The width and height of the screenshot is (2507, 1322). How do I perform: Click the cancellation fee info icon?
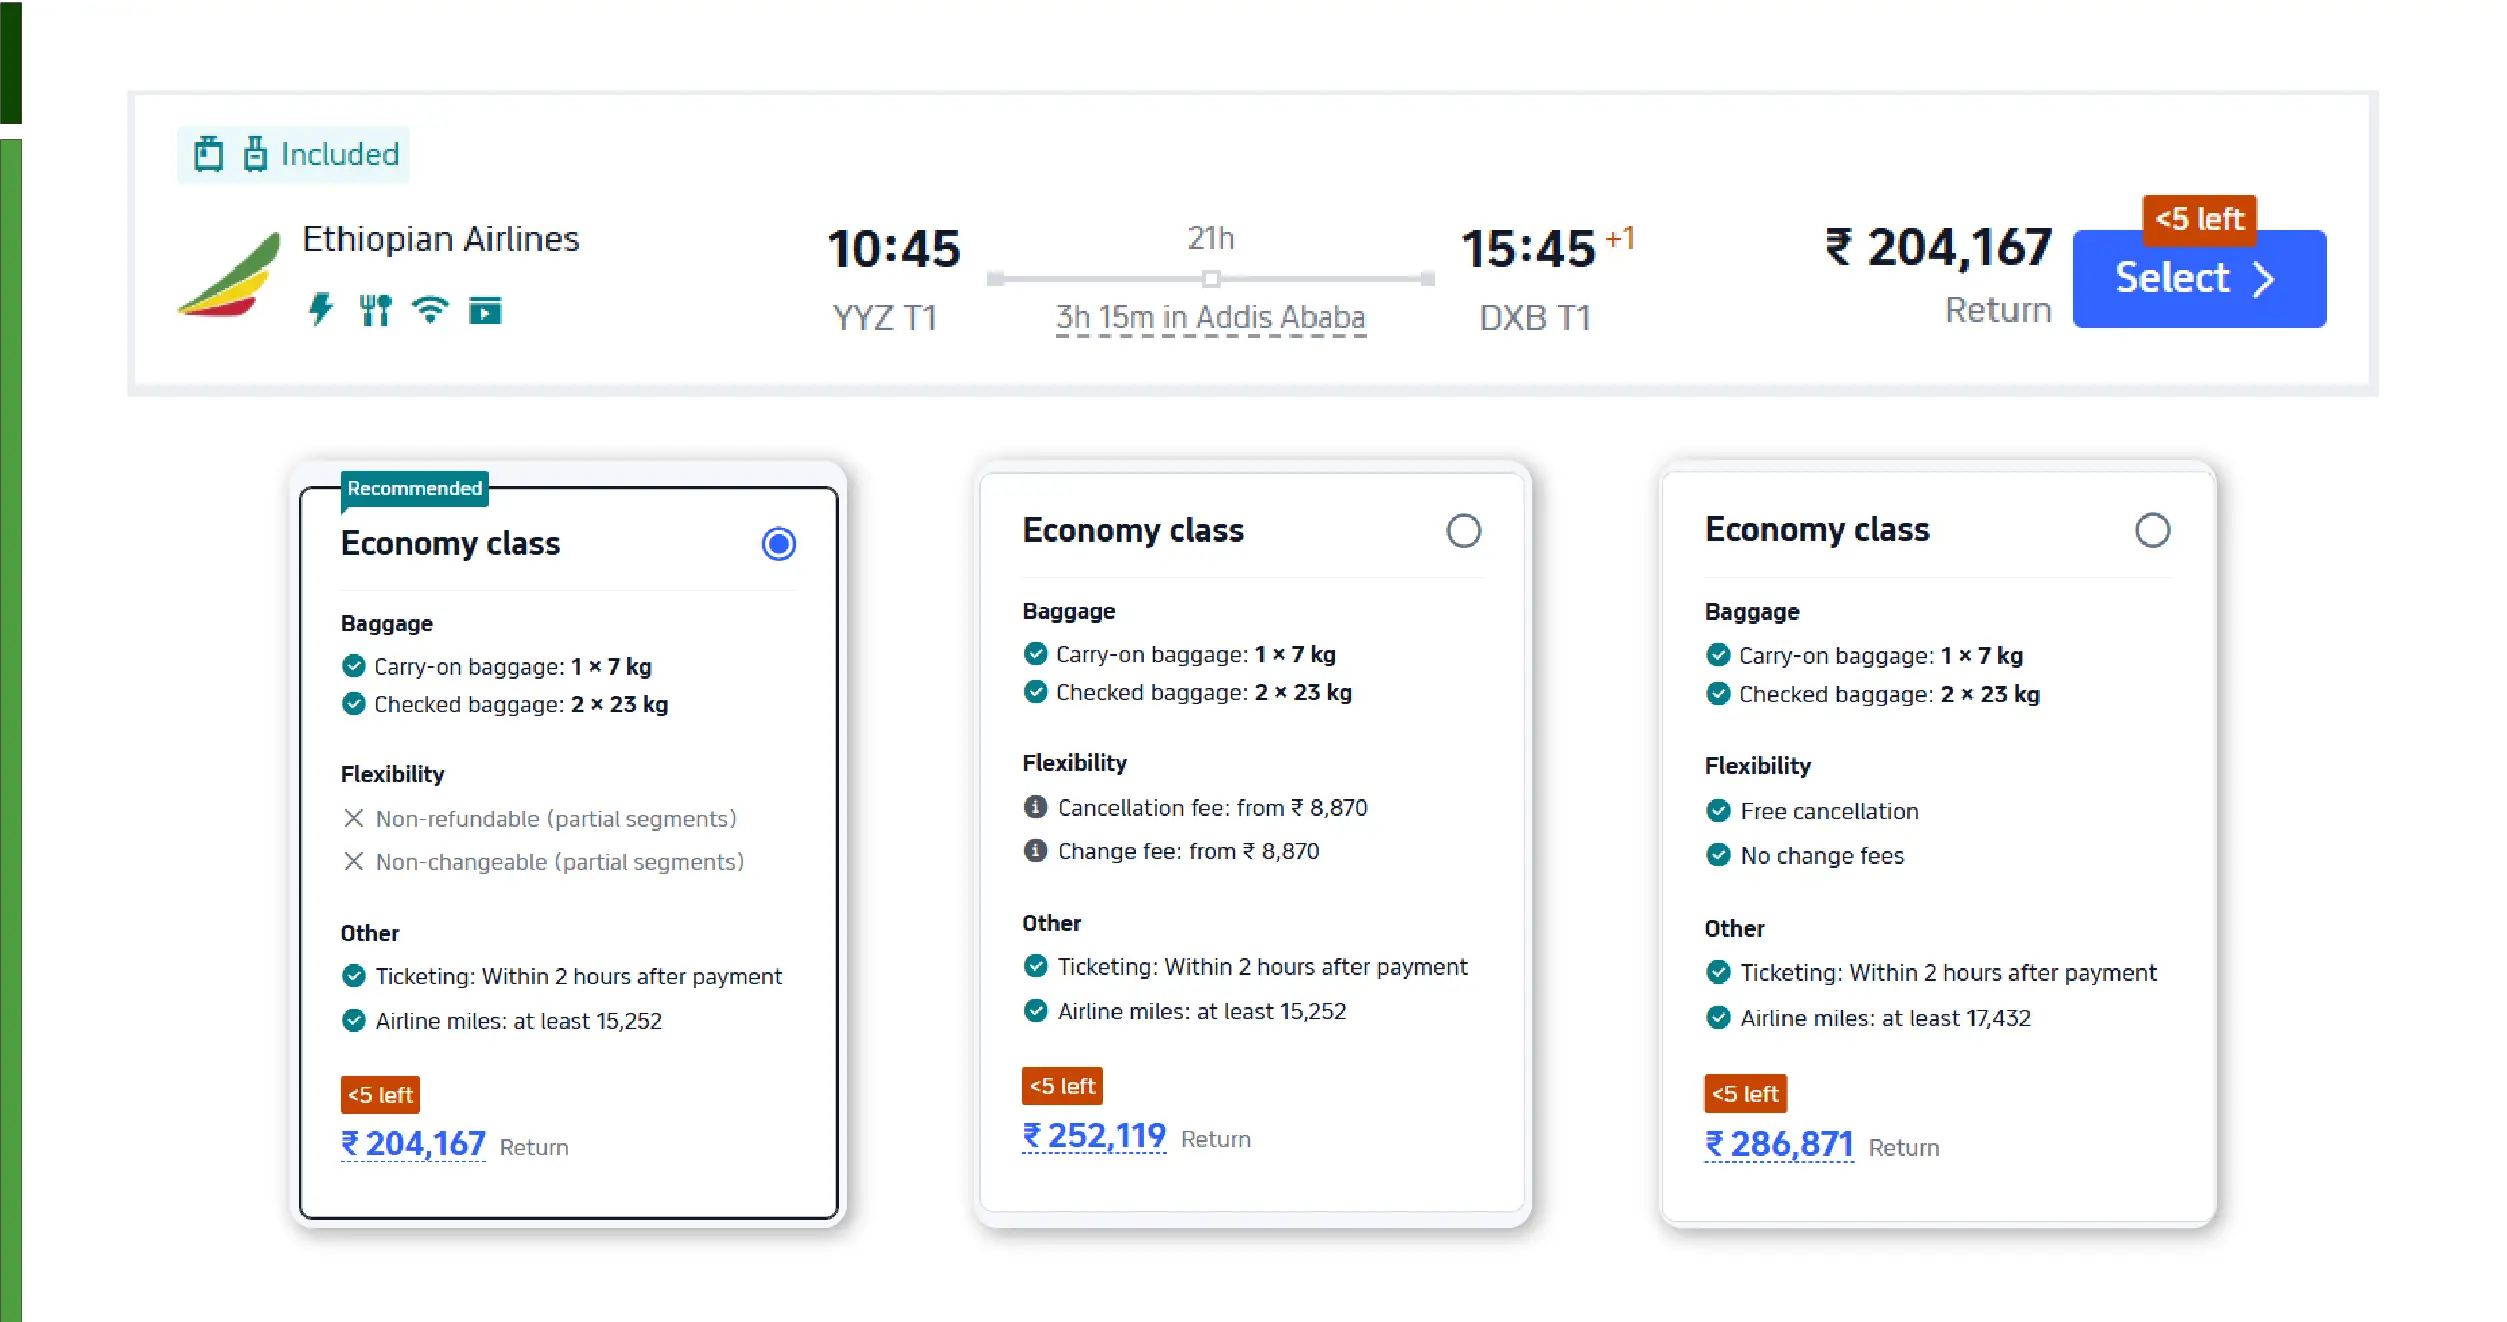pos(1035,807)
